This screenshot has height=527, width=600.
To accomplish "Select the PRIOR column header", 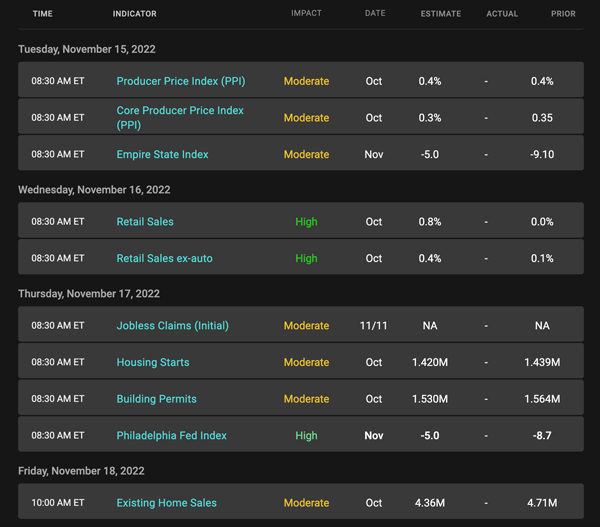I will pos(563,14).
